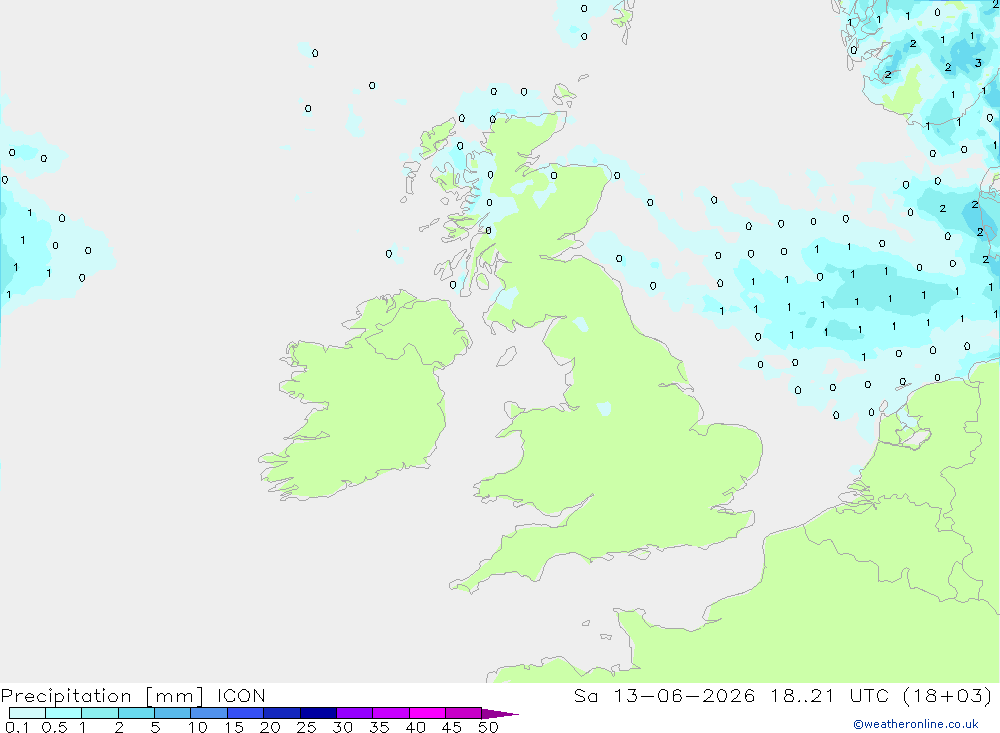Open the ©weatheronline.co.uk link
Screen dimensions: 1000x733
click(x=916, y=724)
